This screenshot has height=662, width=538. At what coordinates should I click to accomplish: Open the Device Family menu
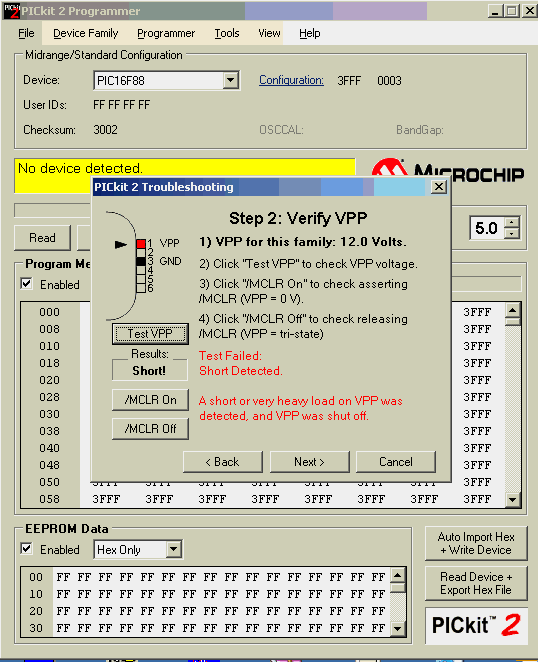point(86,33)
